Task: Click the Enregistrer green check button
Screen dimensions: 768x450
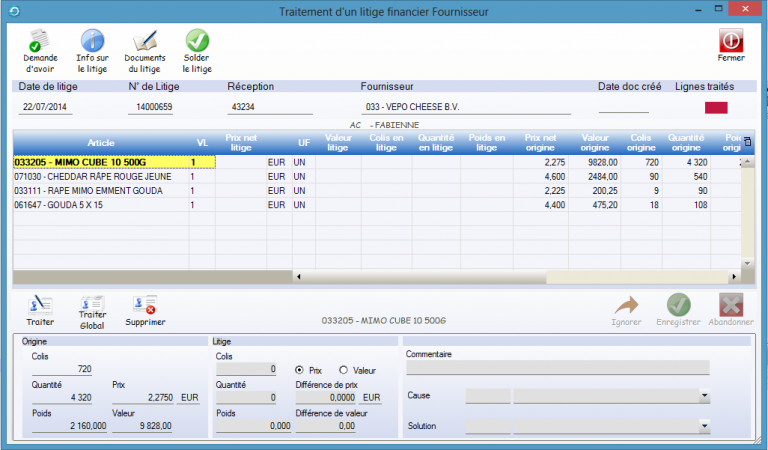Action: click(679, 305)
